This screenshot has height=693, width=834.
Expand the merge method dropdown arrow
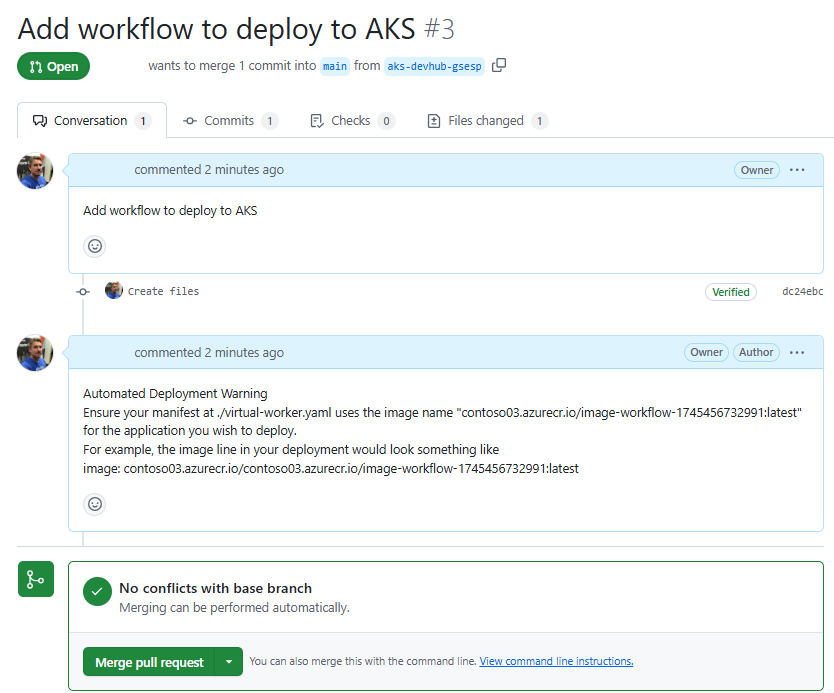point(230,662)
